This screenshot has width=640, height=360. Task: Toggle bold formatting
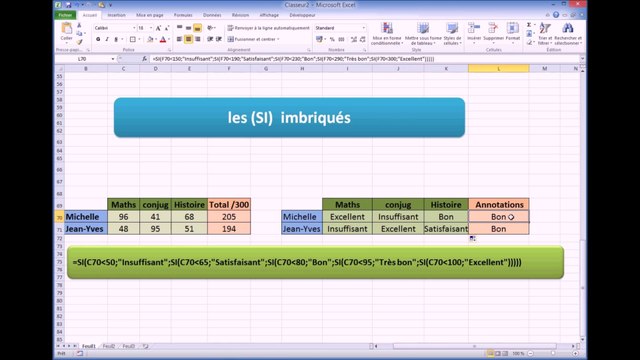pyautogui.click(x=98, y=39)
